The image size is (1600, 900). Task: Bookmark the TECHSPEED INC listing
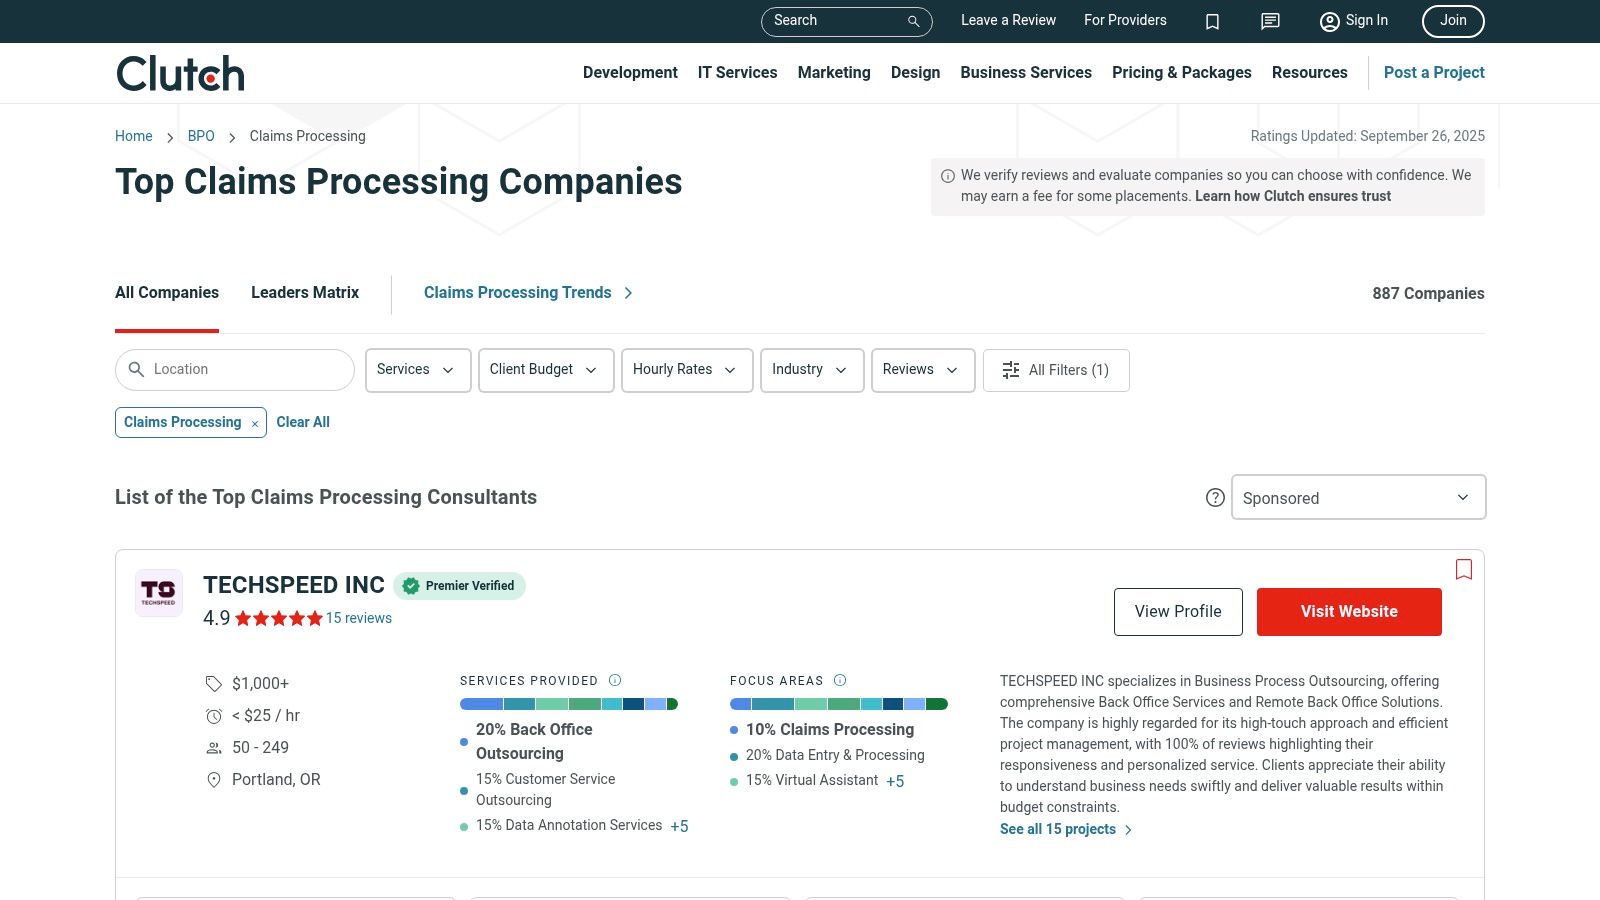click(x=1464, y=569)
